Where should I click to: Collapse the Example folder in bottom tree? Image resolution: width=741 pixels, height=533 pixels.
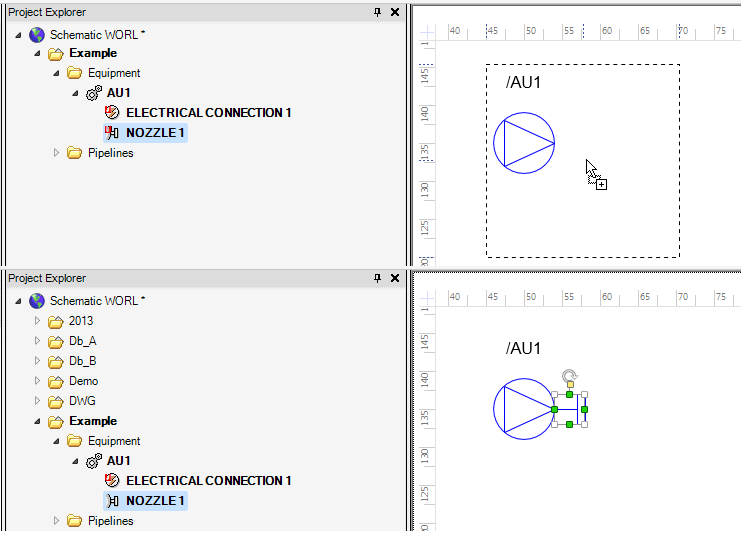[37, 421]
